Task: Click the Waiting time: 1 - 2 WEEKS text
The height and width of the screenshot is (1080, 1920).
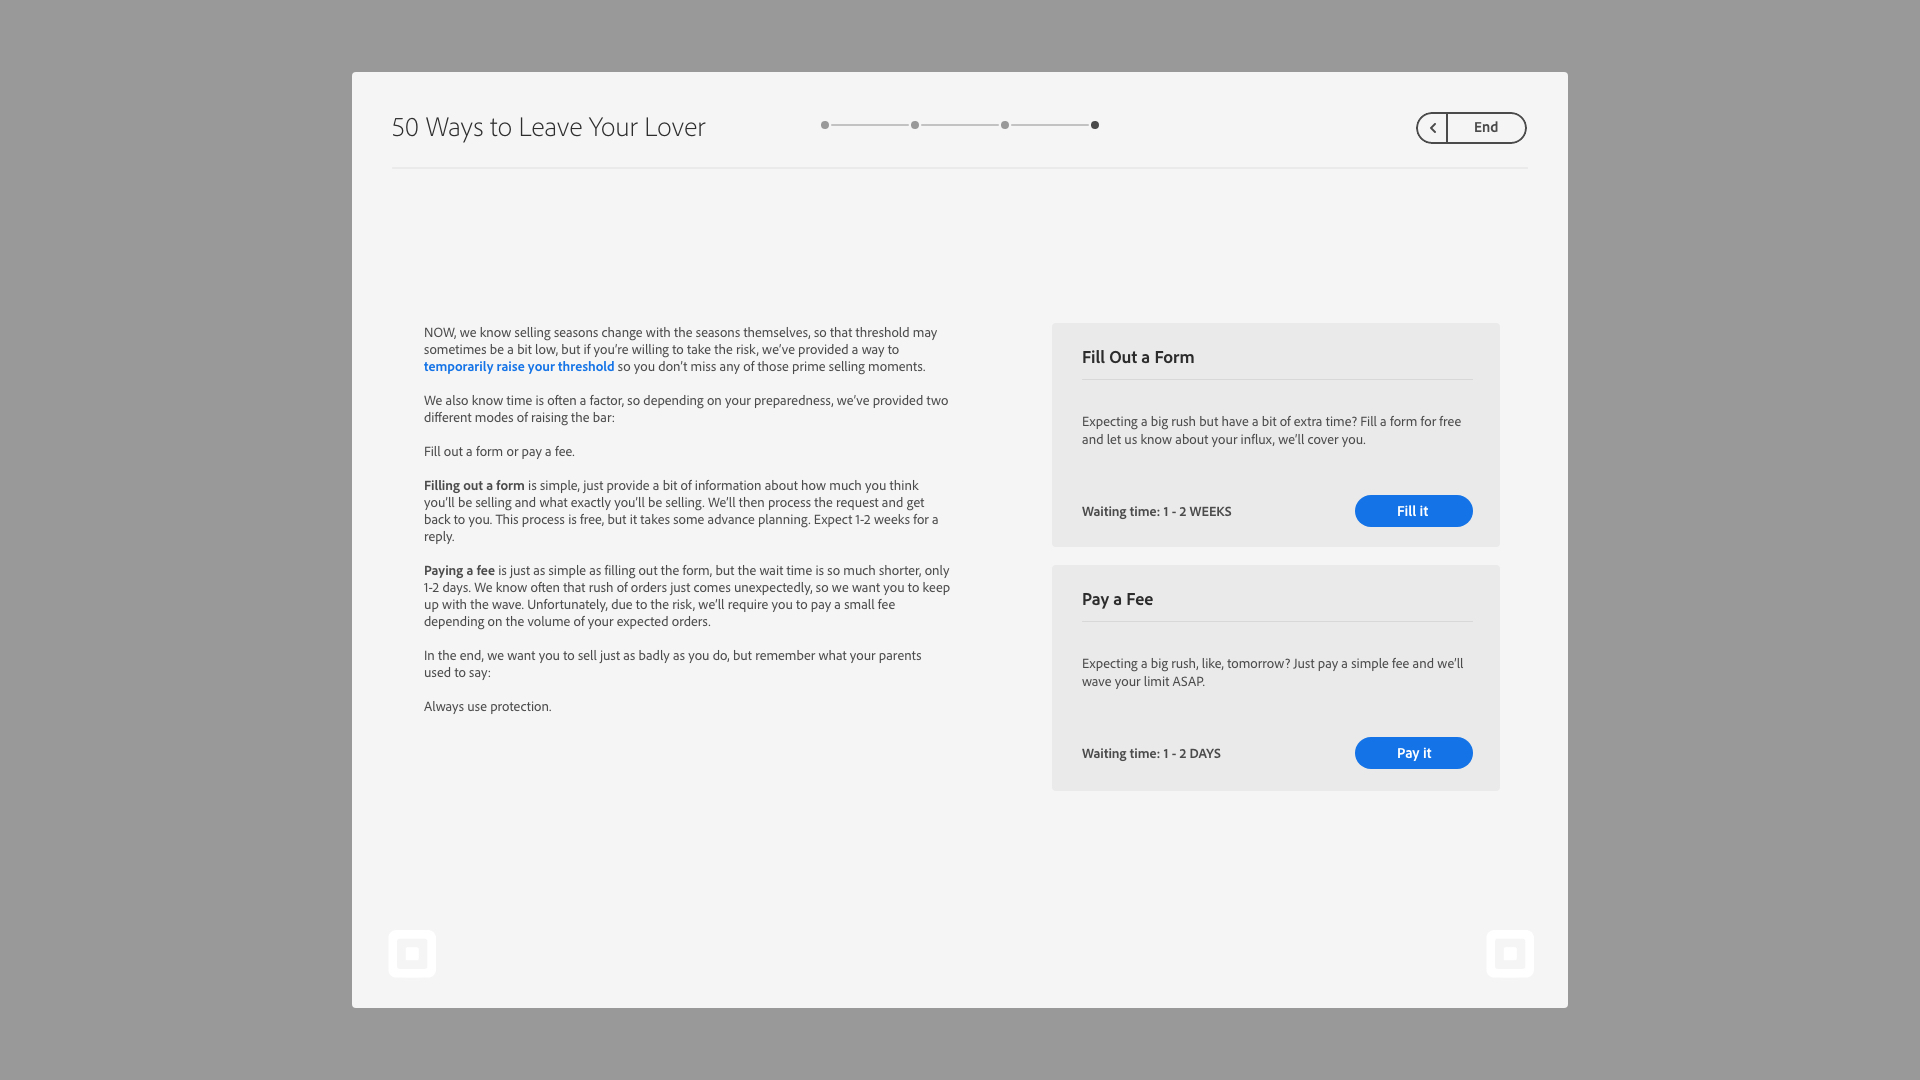Action: (x=1156, y=511)
